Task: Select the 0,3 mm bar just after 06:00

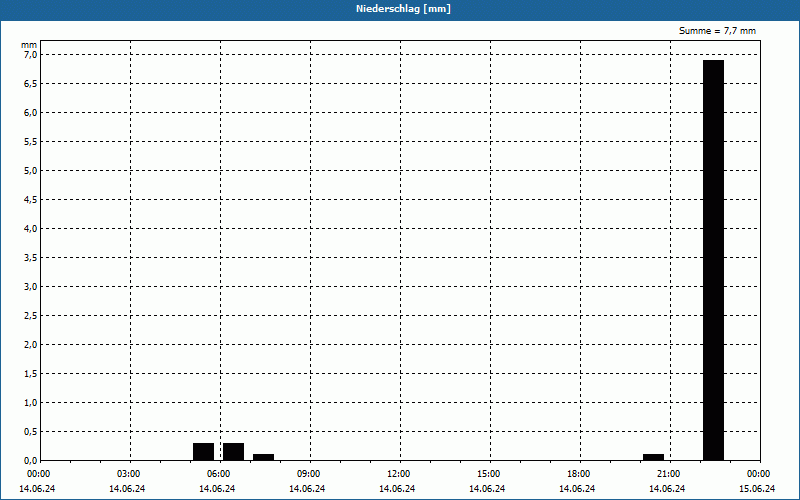Action: click(x=233, y=452)
